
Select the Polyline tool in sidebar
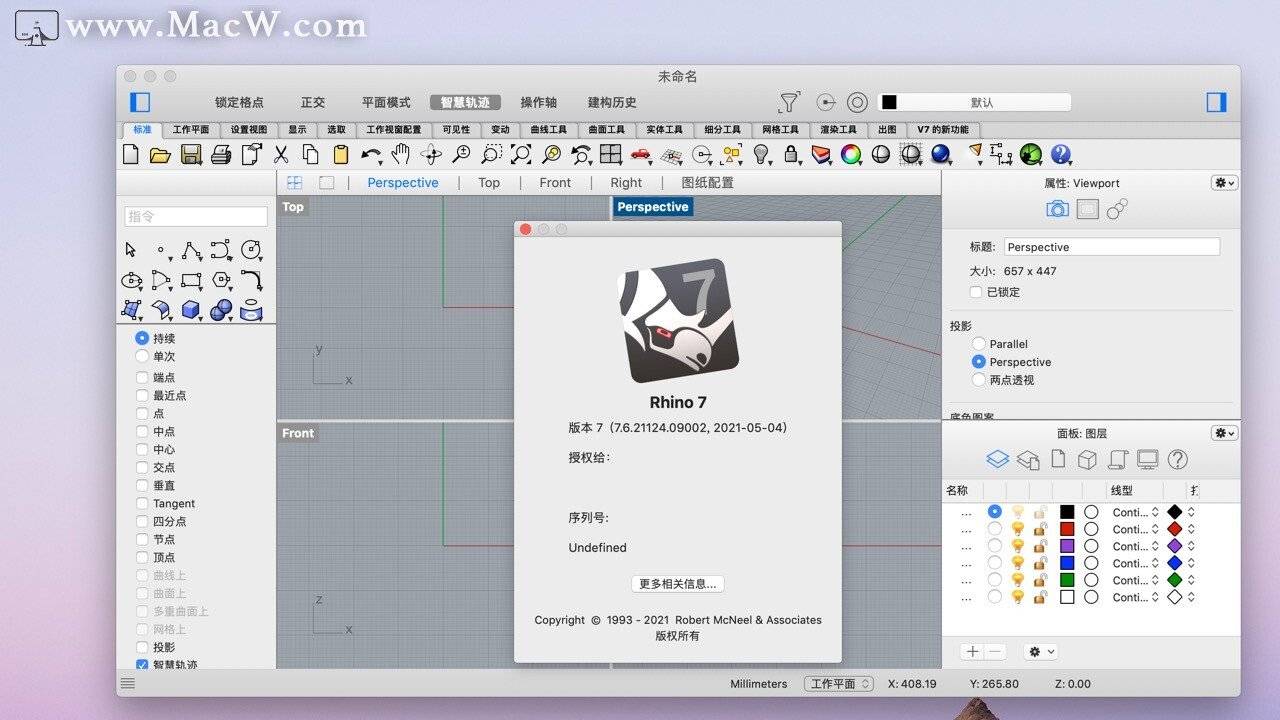click(x=191, y=250)
